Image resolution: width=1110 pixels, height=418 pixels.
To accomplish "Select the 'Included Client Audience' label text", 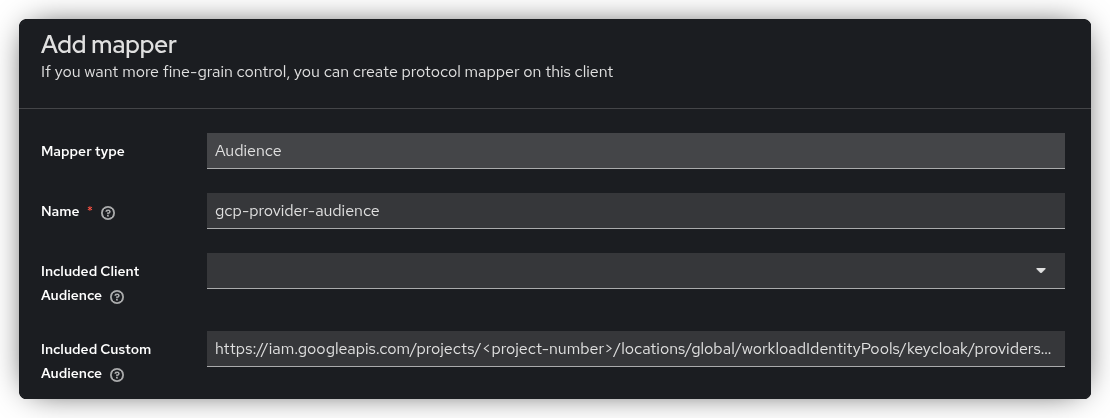I will [90, 272].
